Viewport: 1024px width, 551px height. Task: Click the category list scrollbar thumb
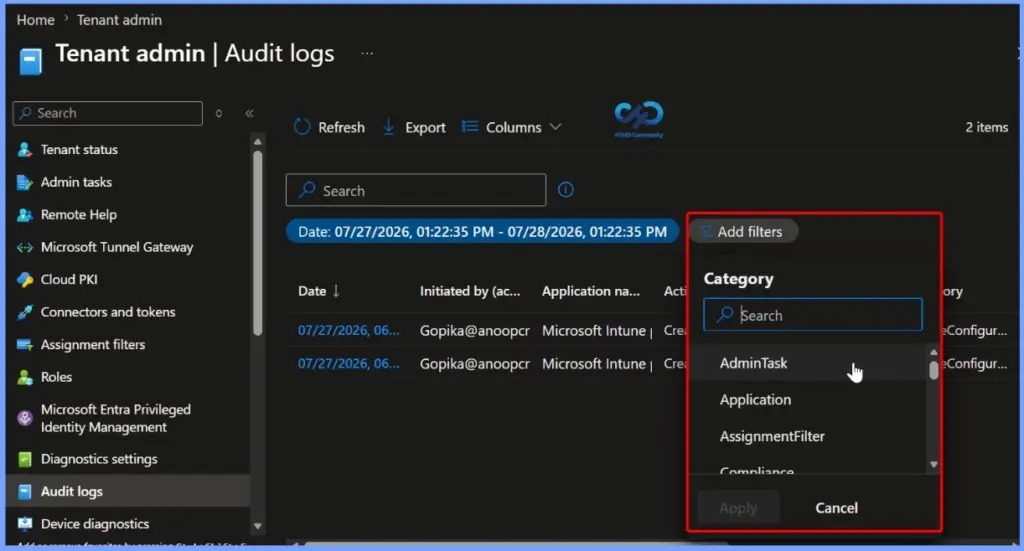(x=934, y=370)
